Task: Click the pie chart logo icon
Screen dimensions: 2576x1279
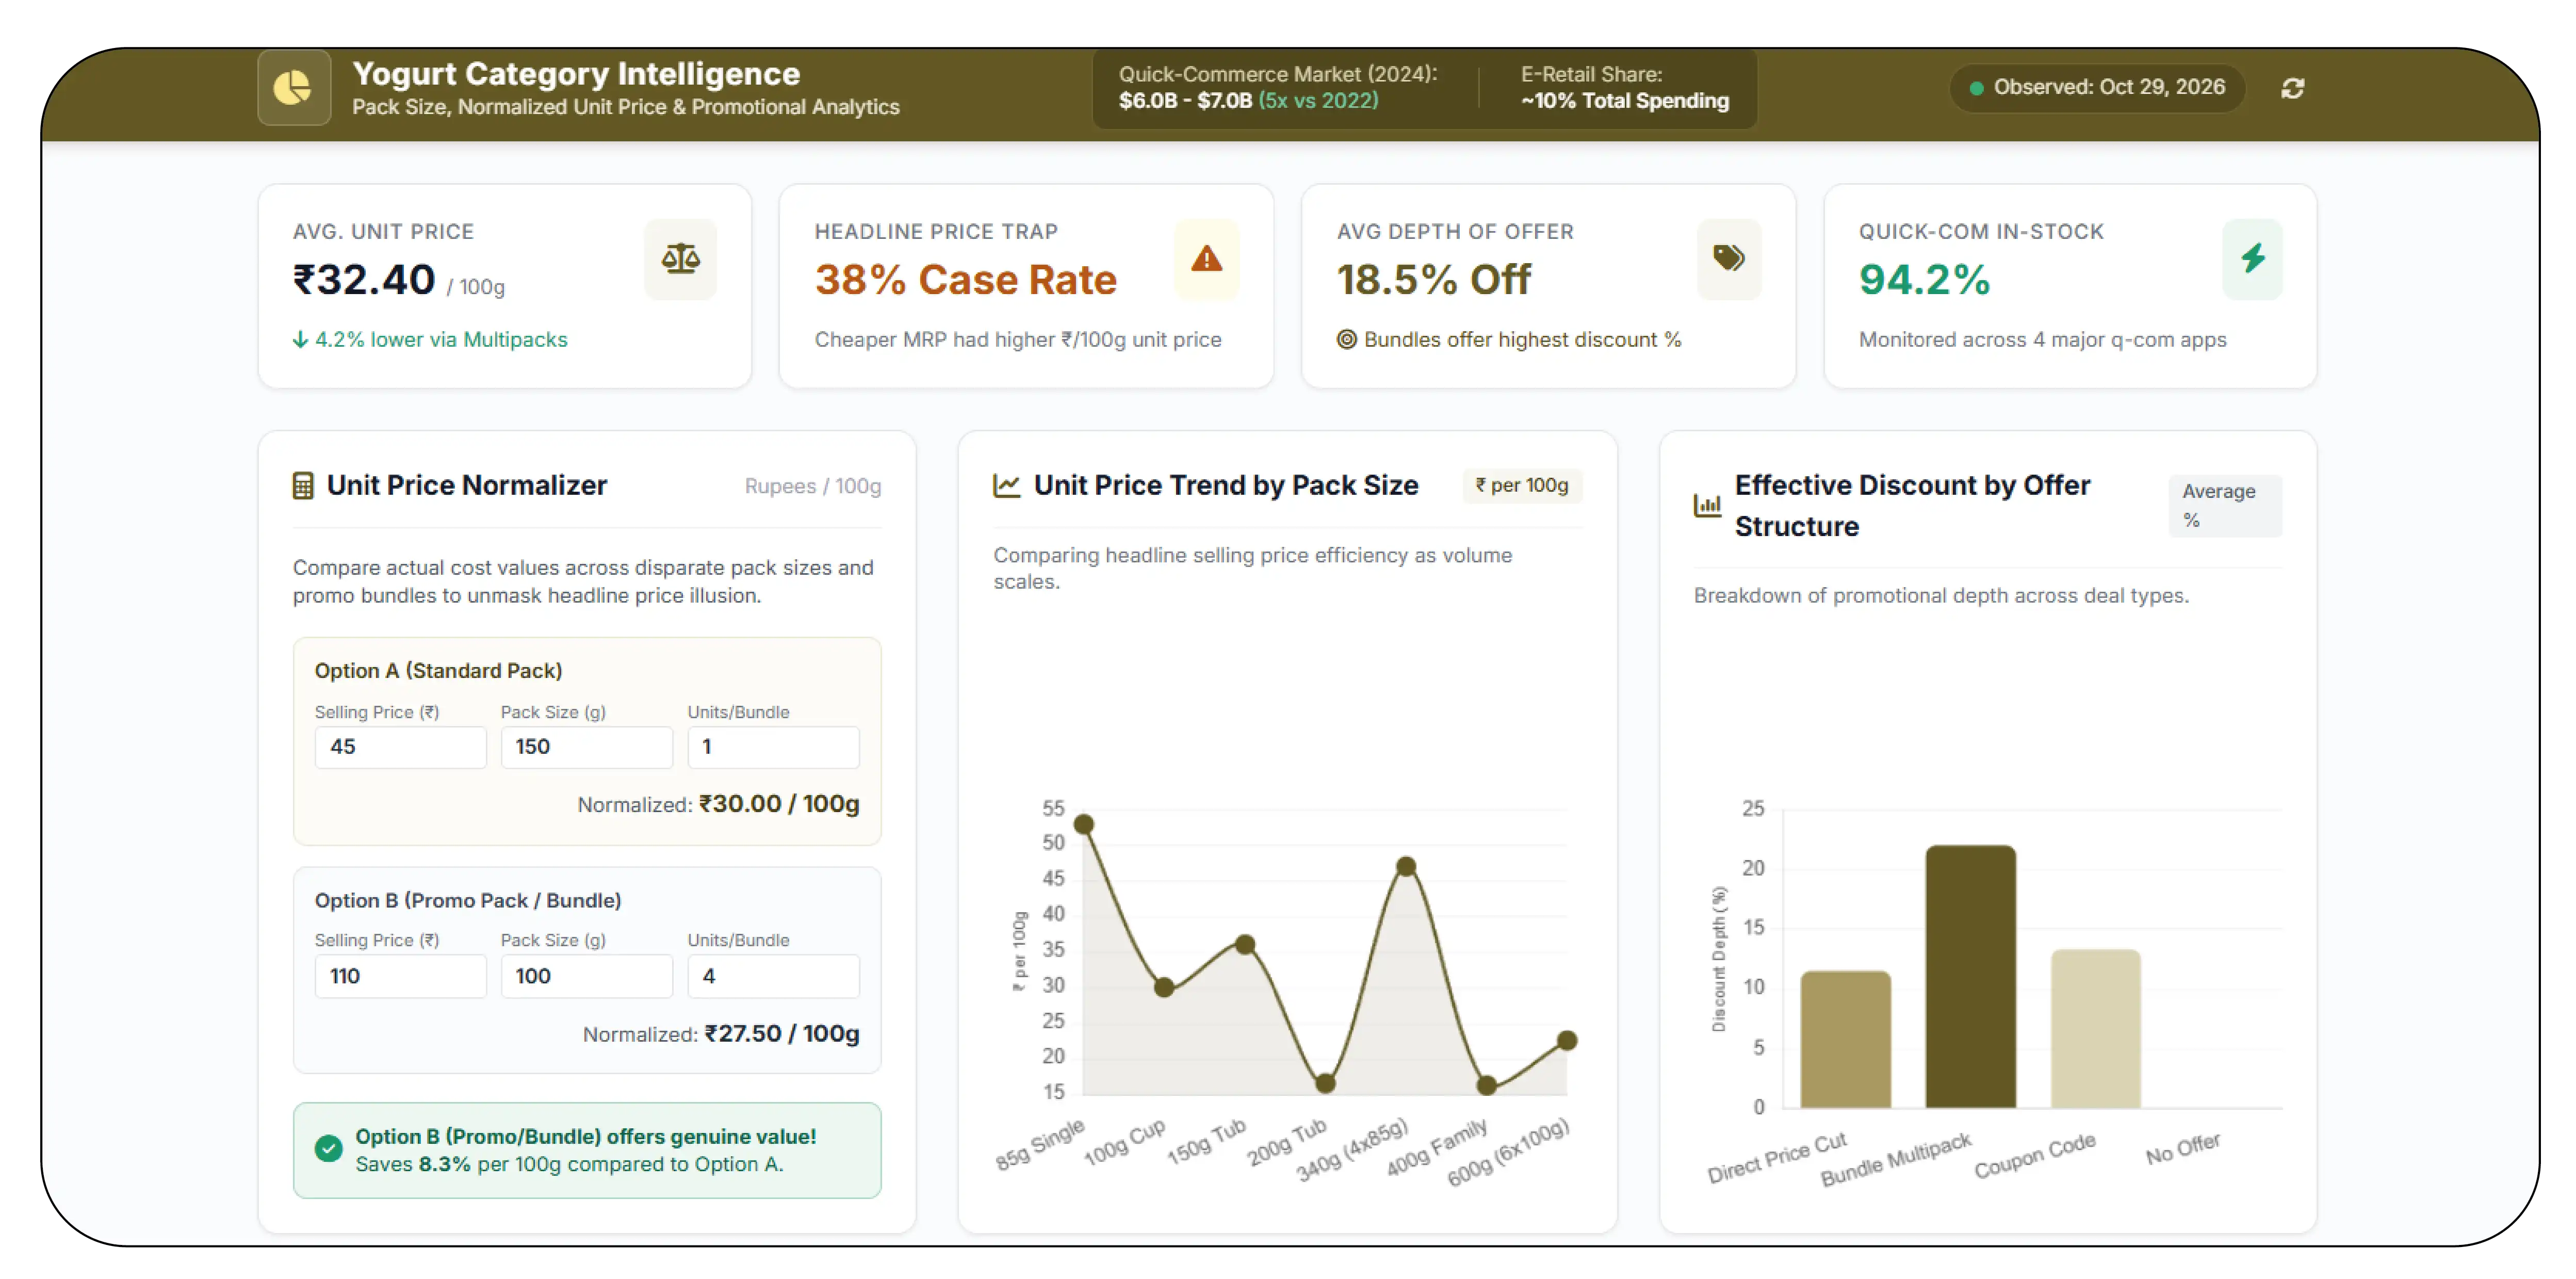Action: click(293, 88)
